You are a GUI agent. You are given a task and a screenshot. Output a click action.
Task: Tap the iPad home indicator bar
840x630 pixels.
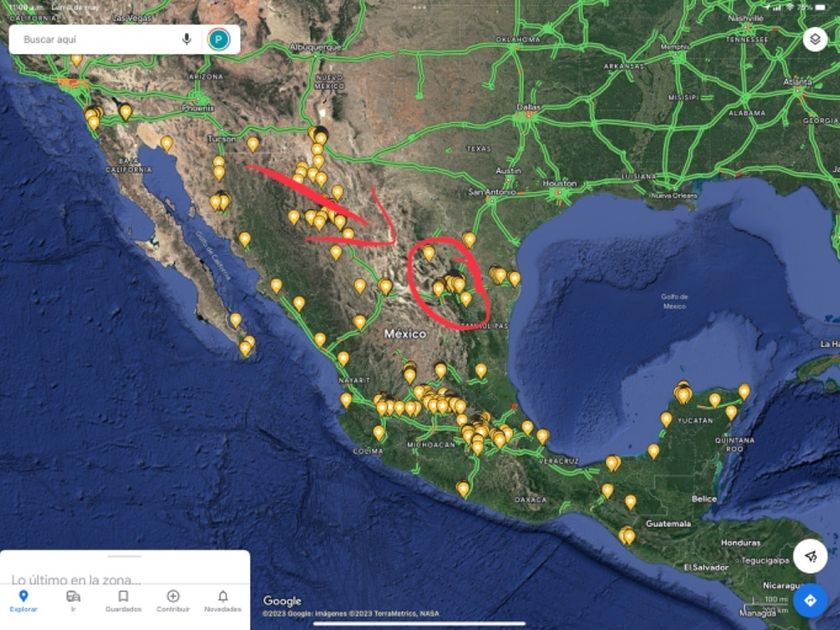tap(419, 624)
